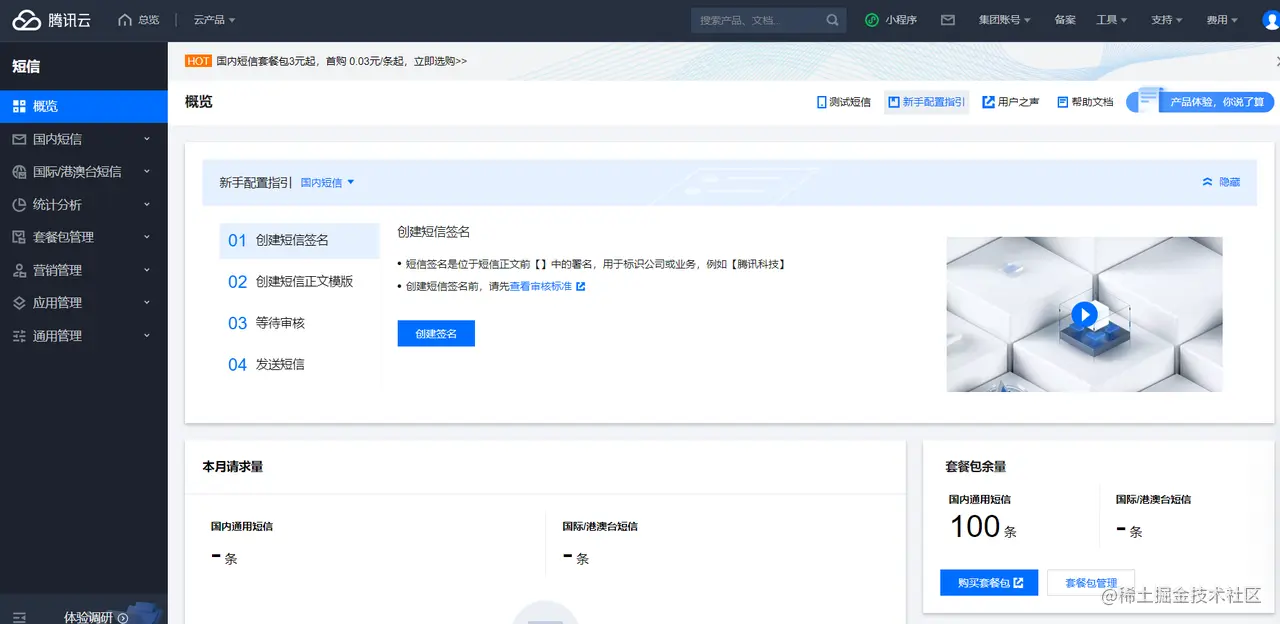Open the 小程序 mini-program icon
Viewport: 1280px width, 624px height.
[x=872, y=20]
